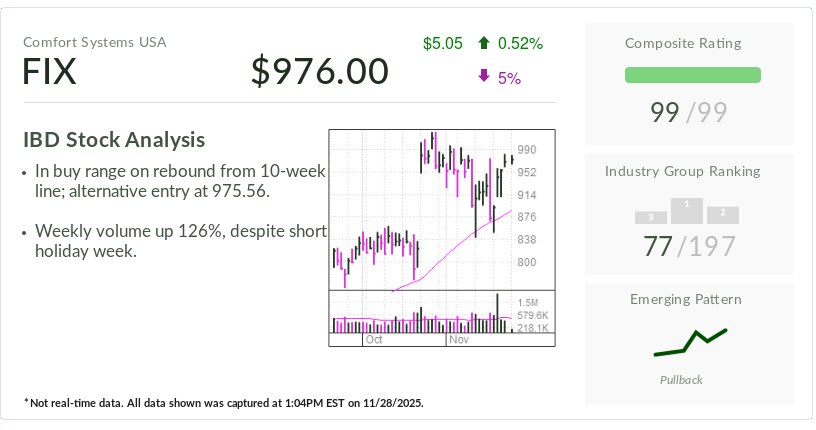Click the Pullback pattern label

click(x=681, y=380)
